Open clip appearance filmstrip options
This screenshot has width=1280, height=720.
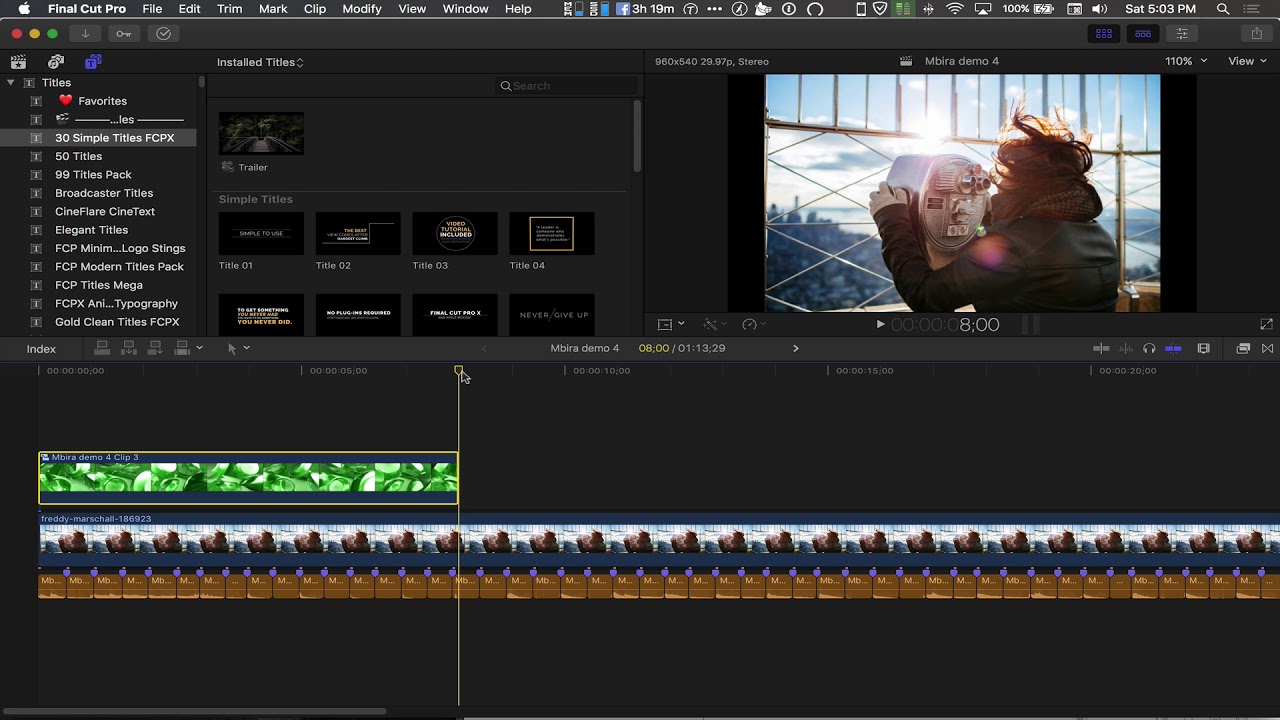[1203, 348]
